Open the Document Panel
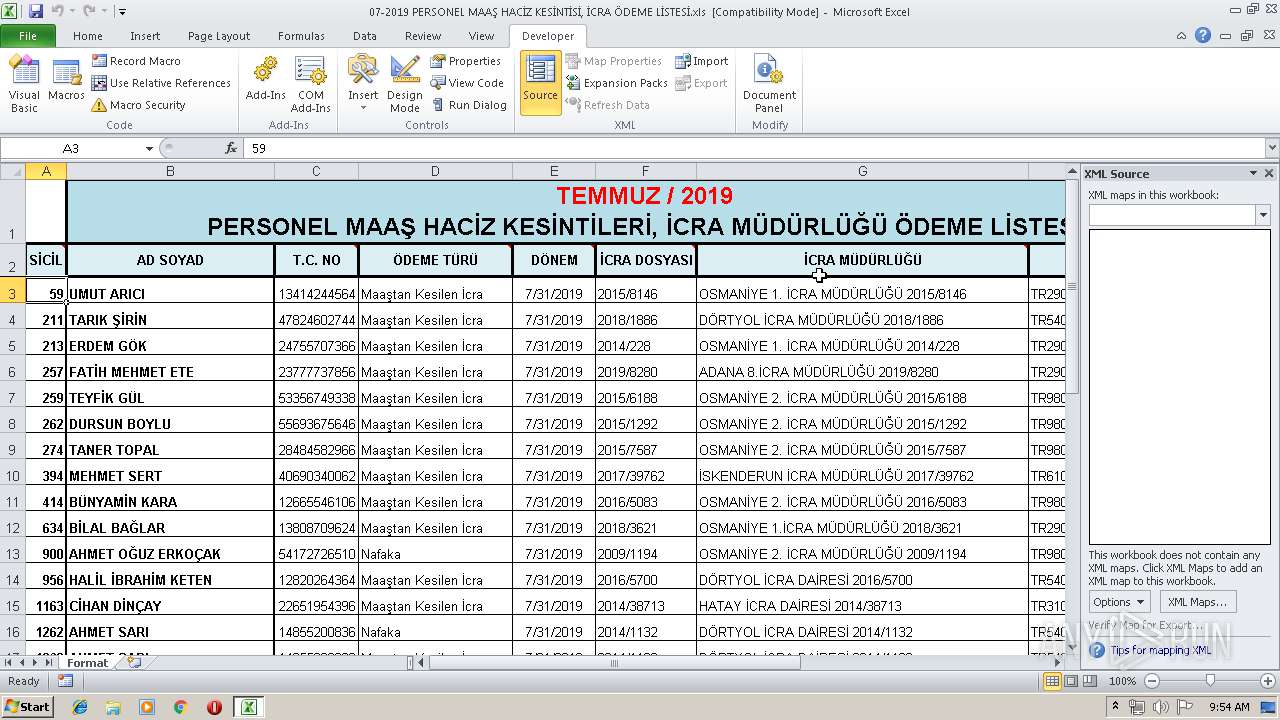 [x=769, y=85]
